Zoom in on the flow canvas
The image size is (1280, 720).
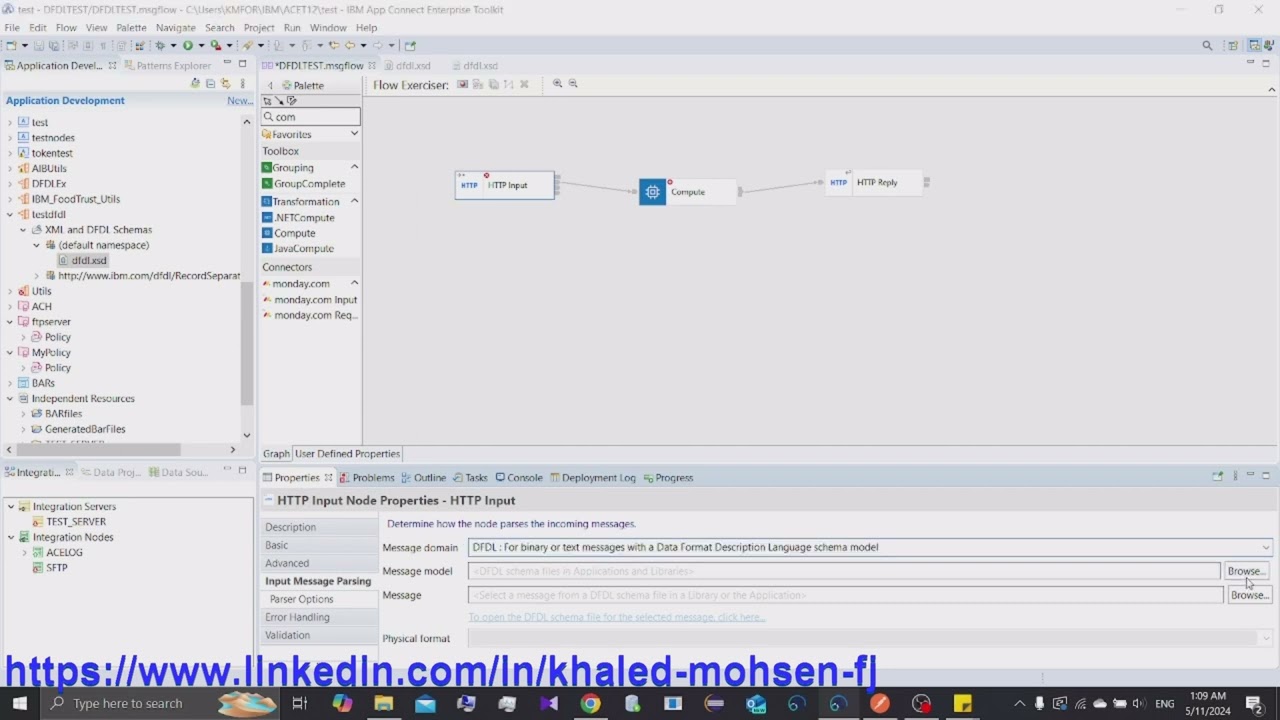[557, 84]
